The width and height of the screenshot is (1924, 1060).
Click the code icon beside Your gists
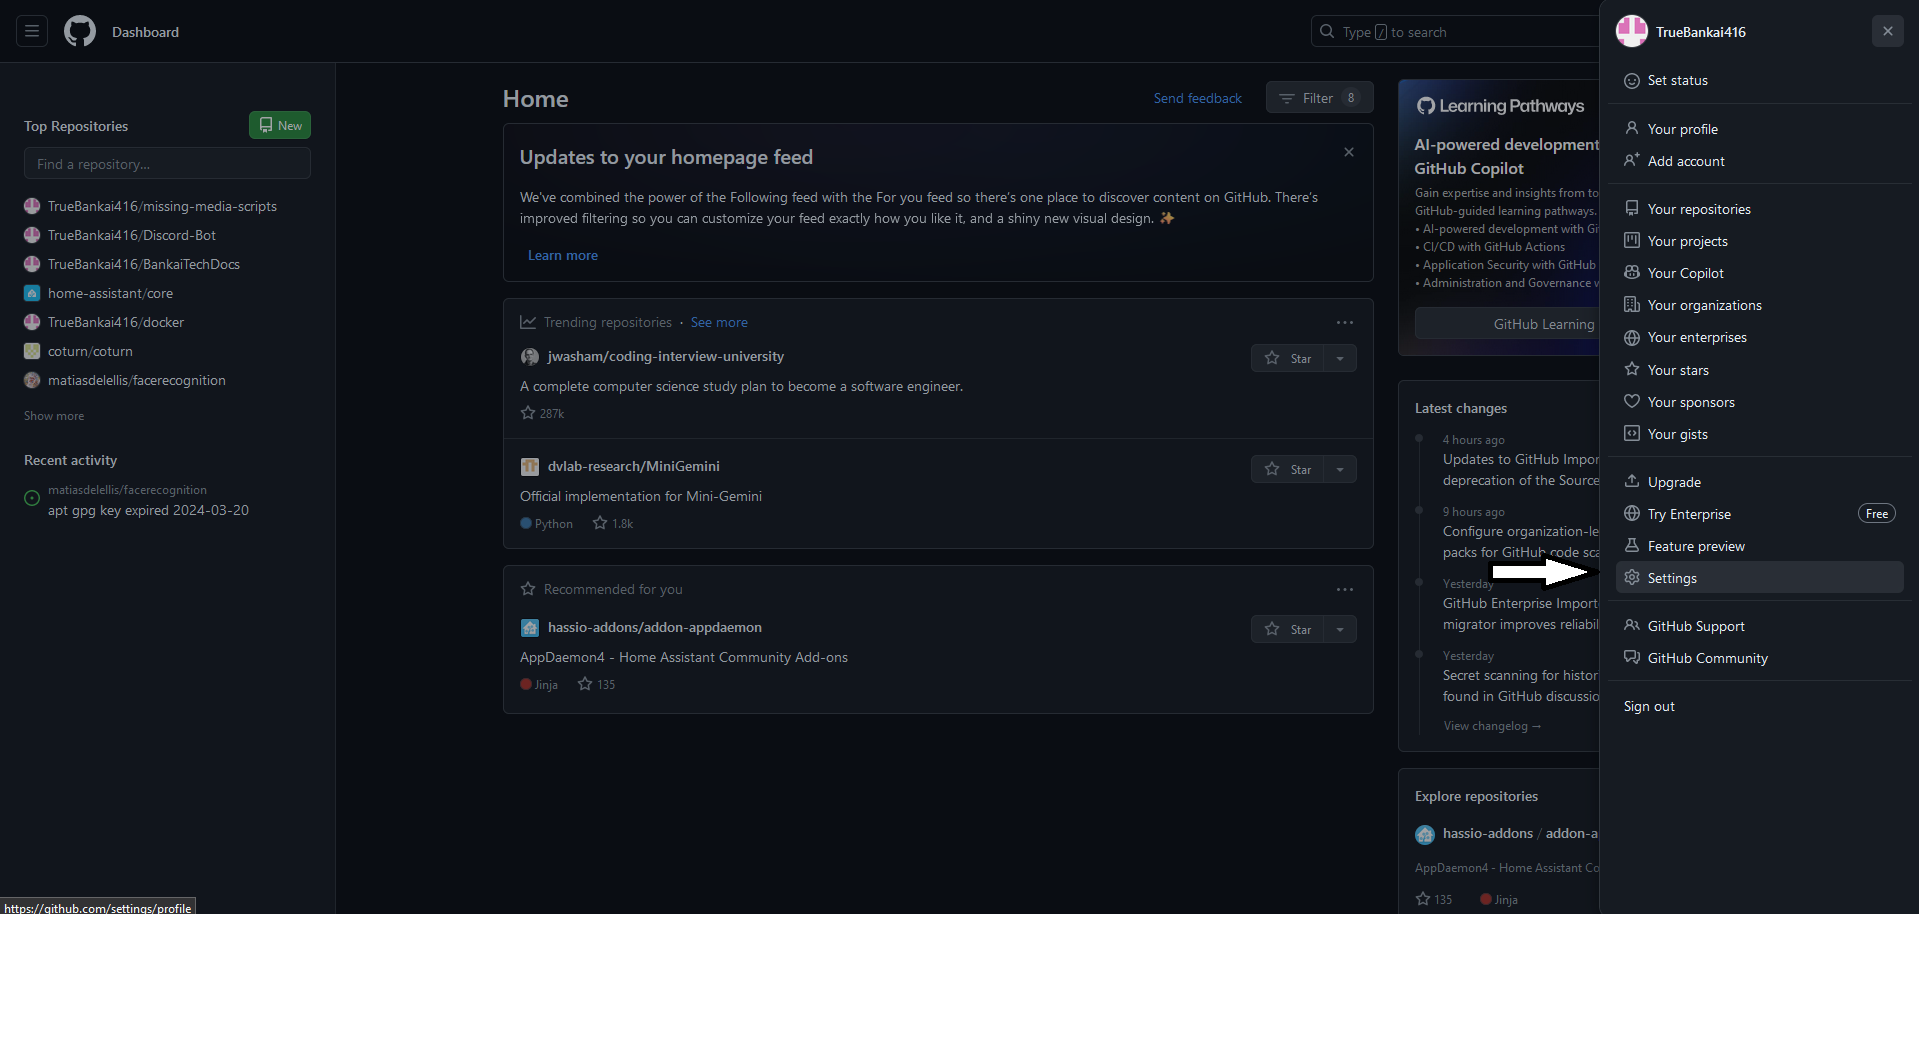1632,433
